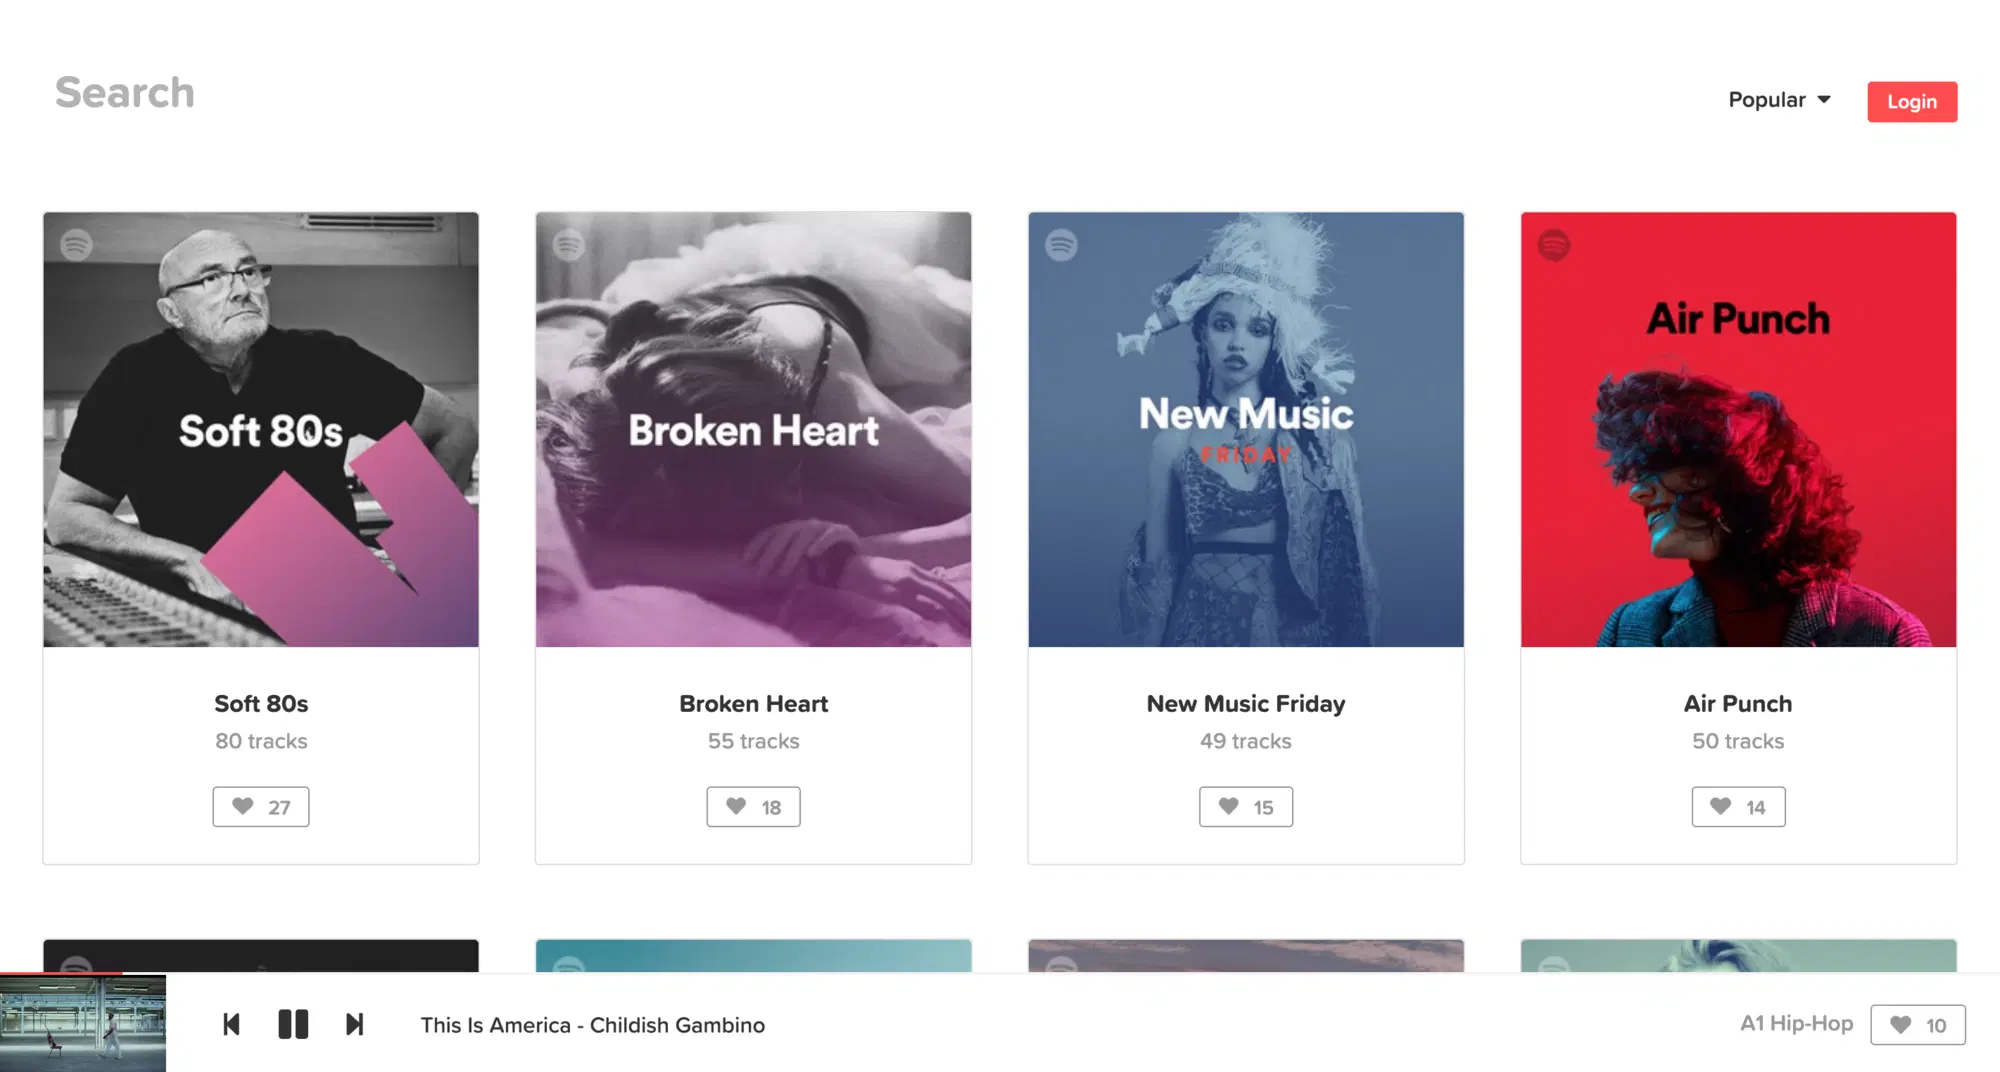Skip to the next track
Image resolution: width=2000 pixels, height=1072 pixels.
[354, 1024]
